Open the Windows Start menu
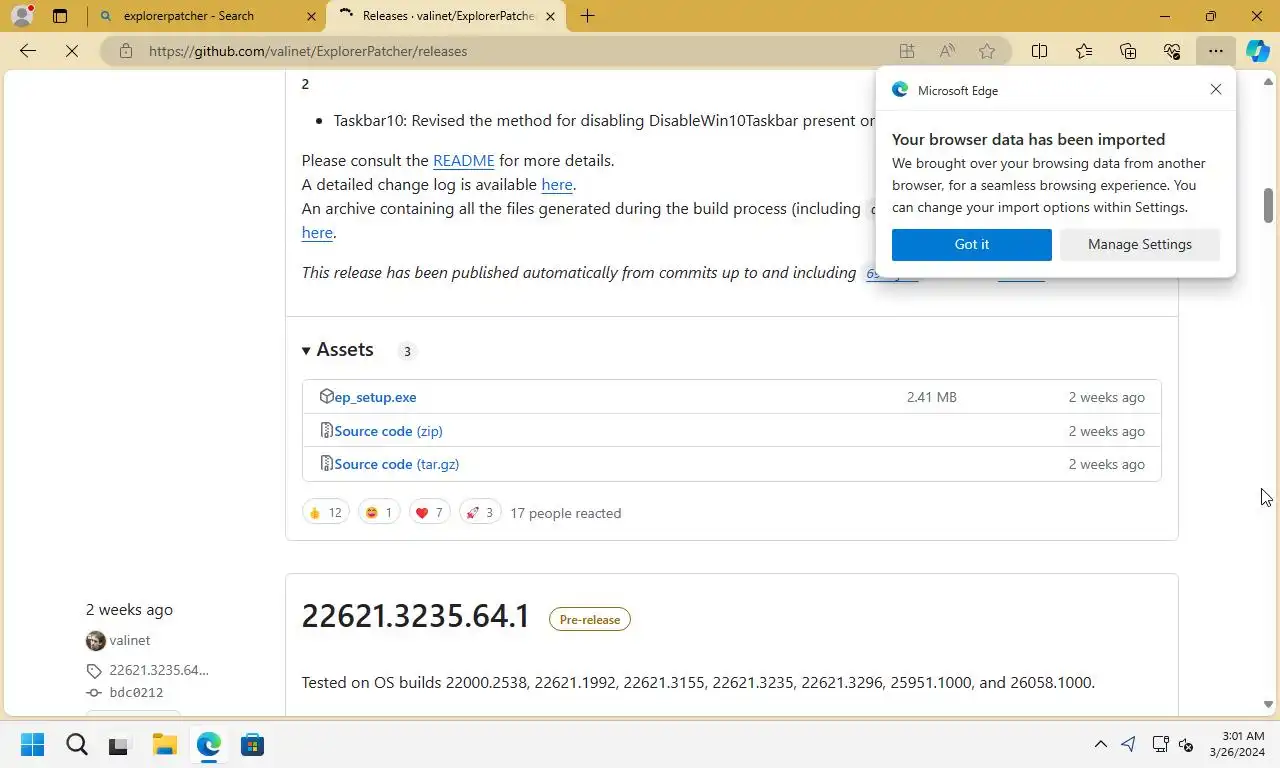 33,744
